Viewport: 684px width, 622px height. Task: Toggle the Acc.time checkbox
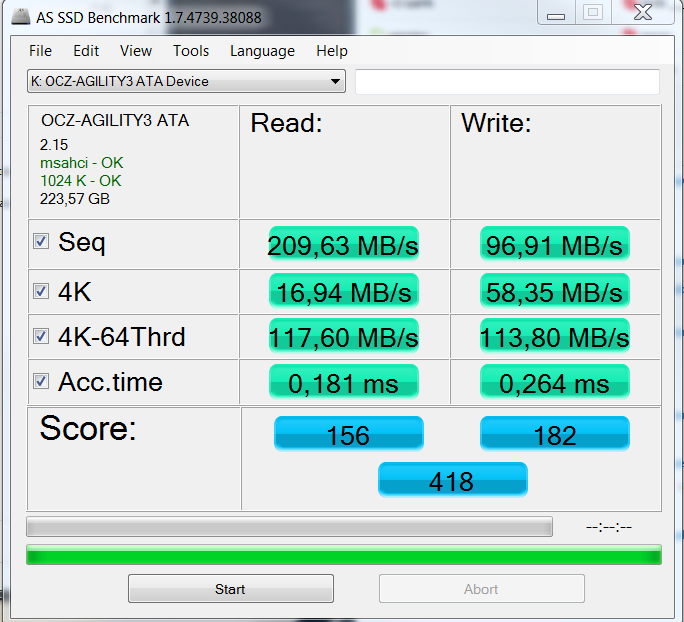41,381
